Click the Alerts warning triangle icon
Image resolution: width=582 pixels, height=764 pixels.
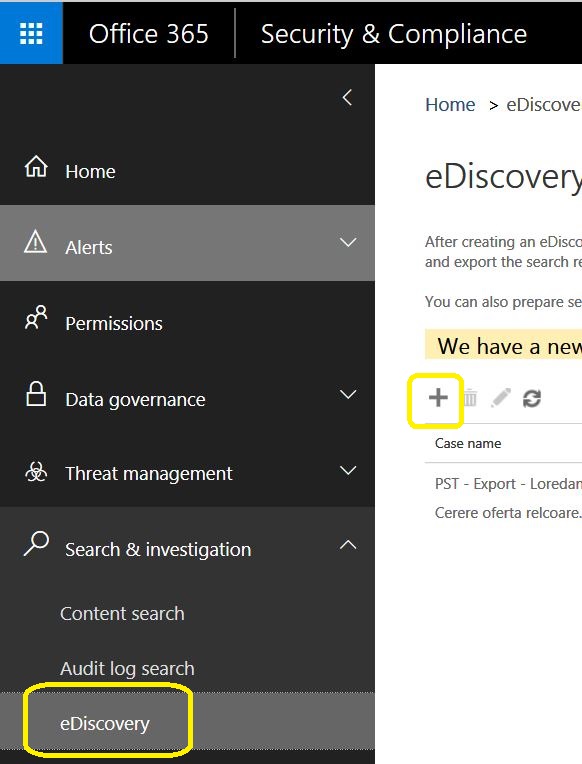pos(36,242)
